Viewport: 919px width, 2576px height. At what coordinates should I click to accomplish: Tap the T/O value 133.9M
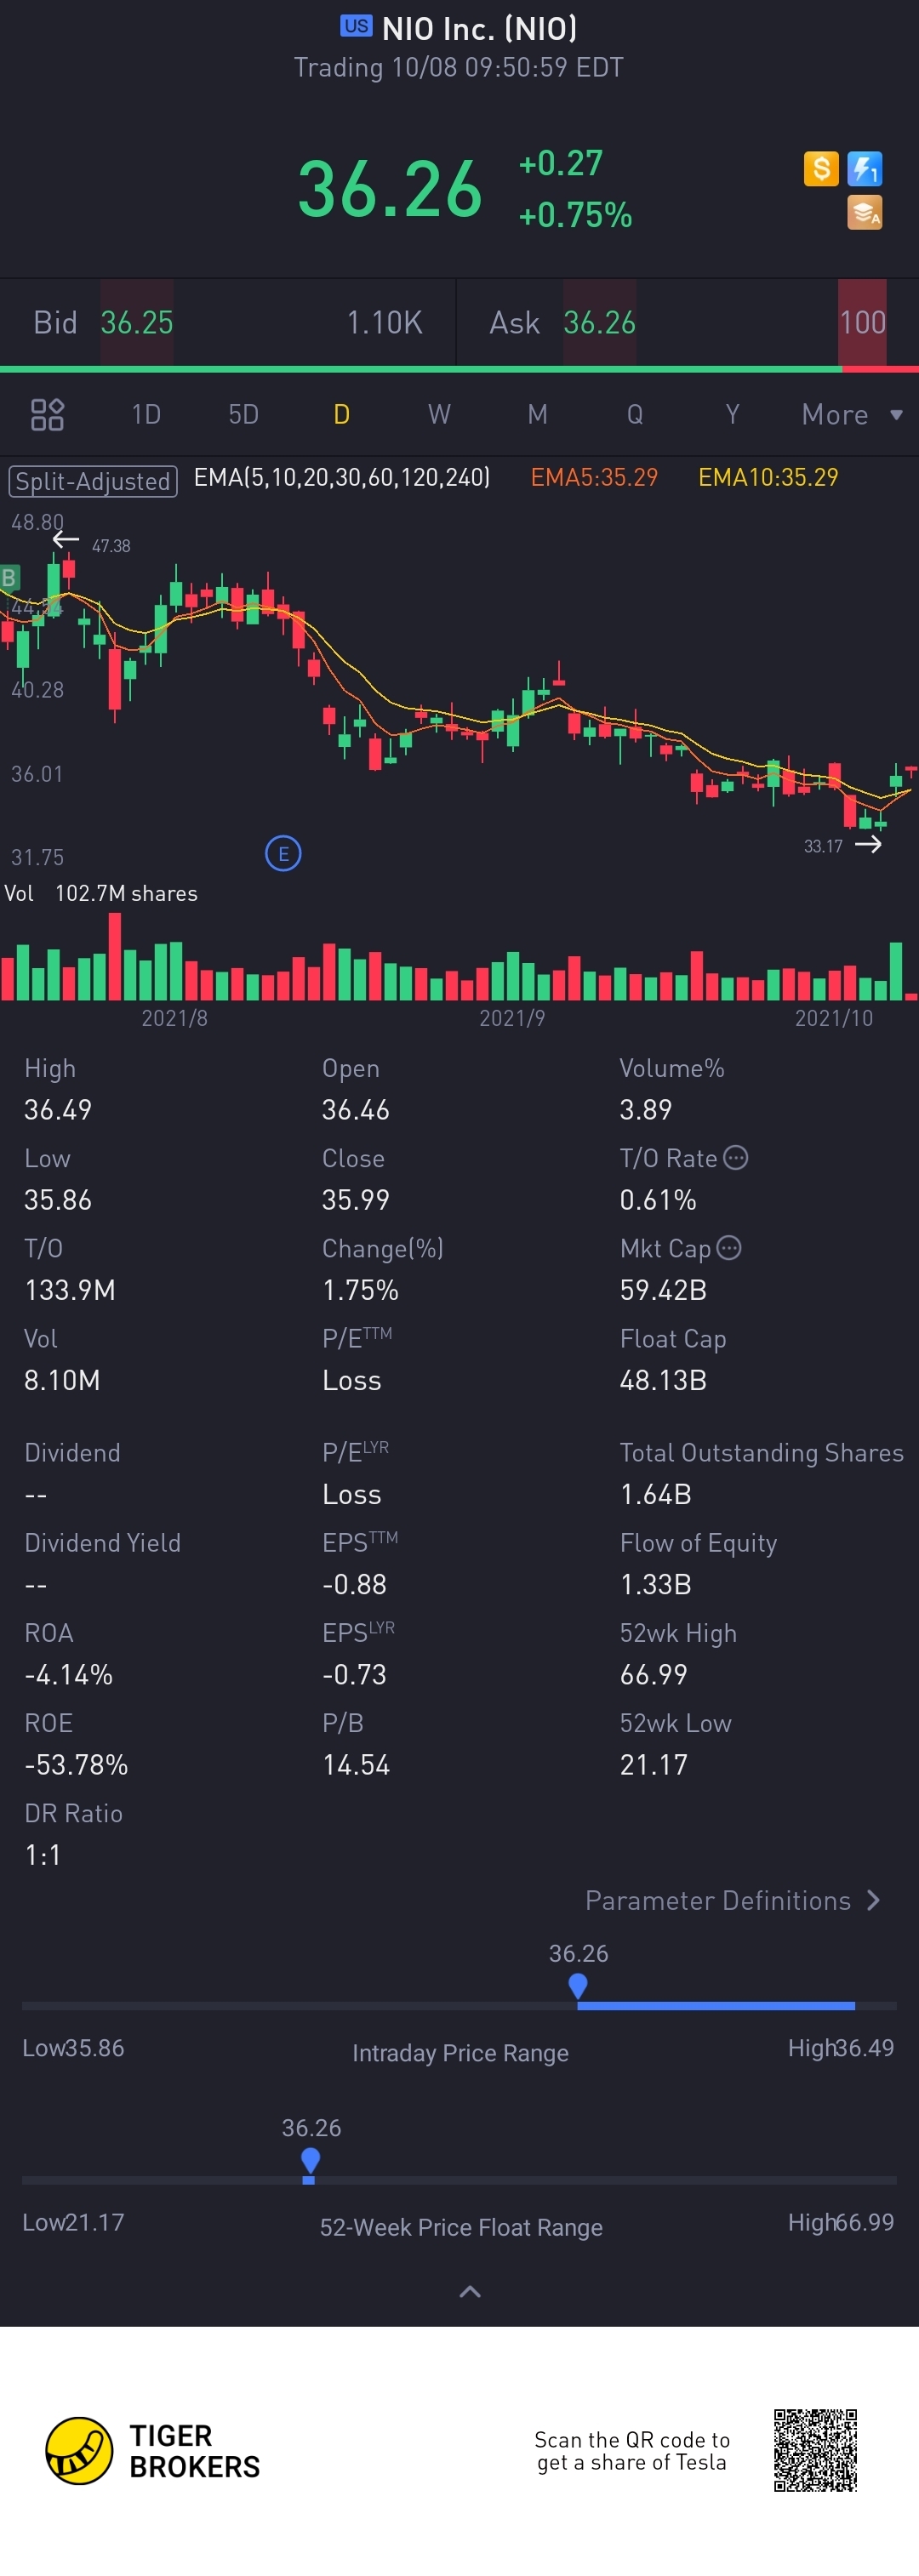click(x=70, y=1290)
